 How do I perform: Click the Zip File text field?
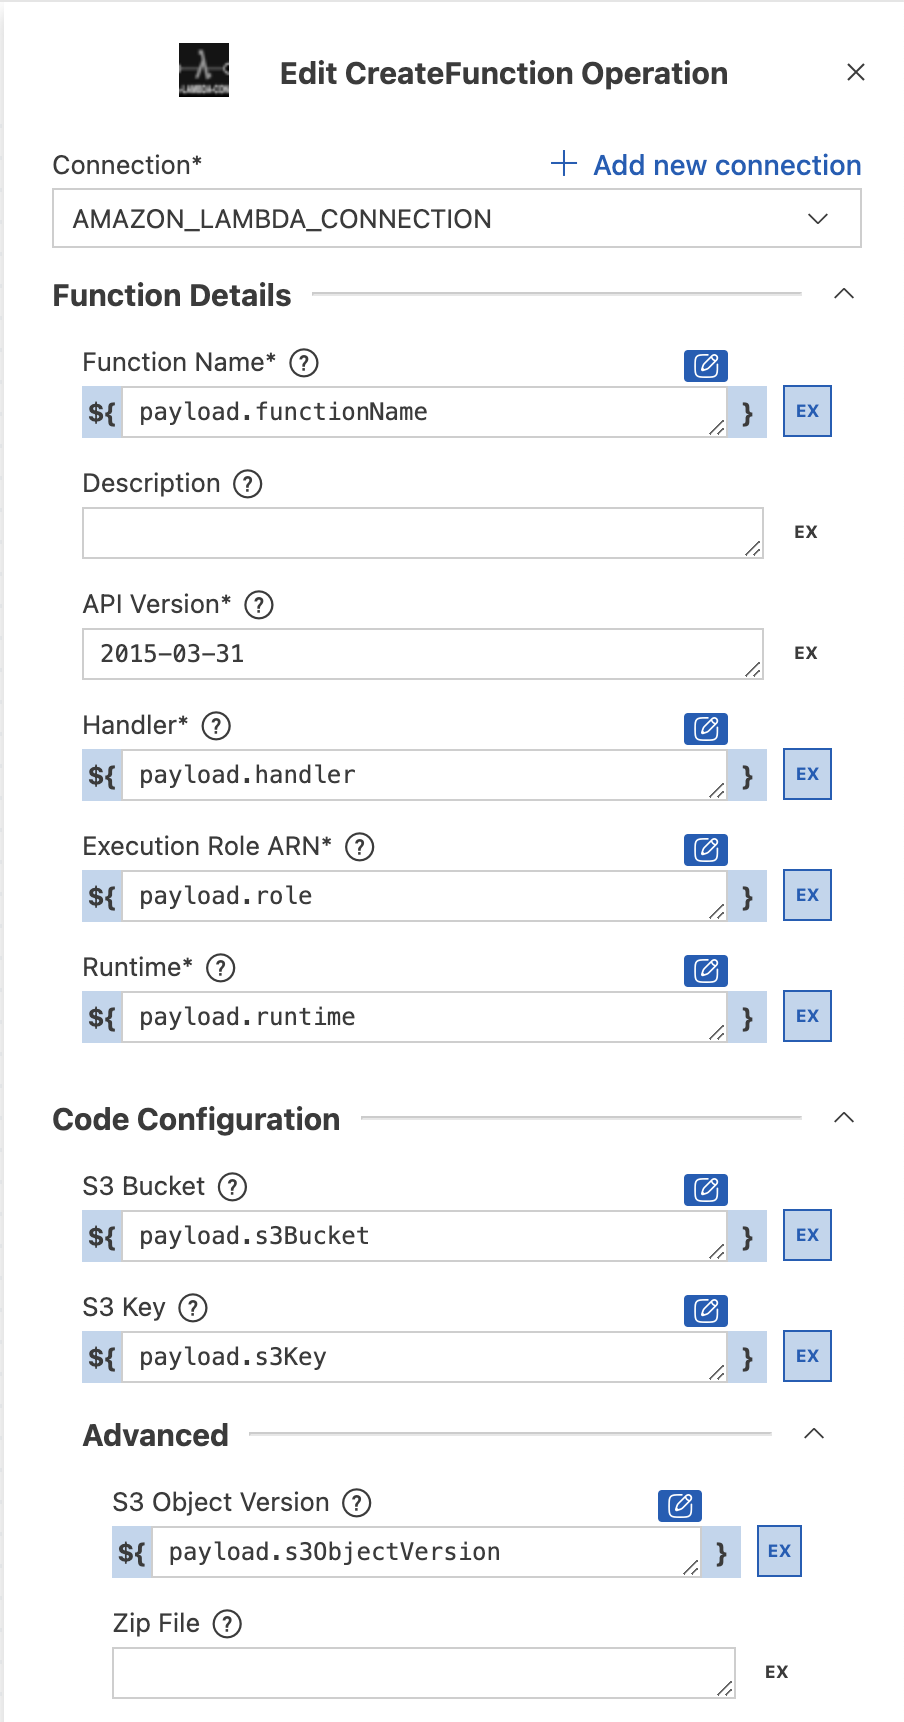[x=424, y=1673]
